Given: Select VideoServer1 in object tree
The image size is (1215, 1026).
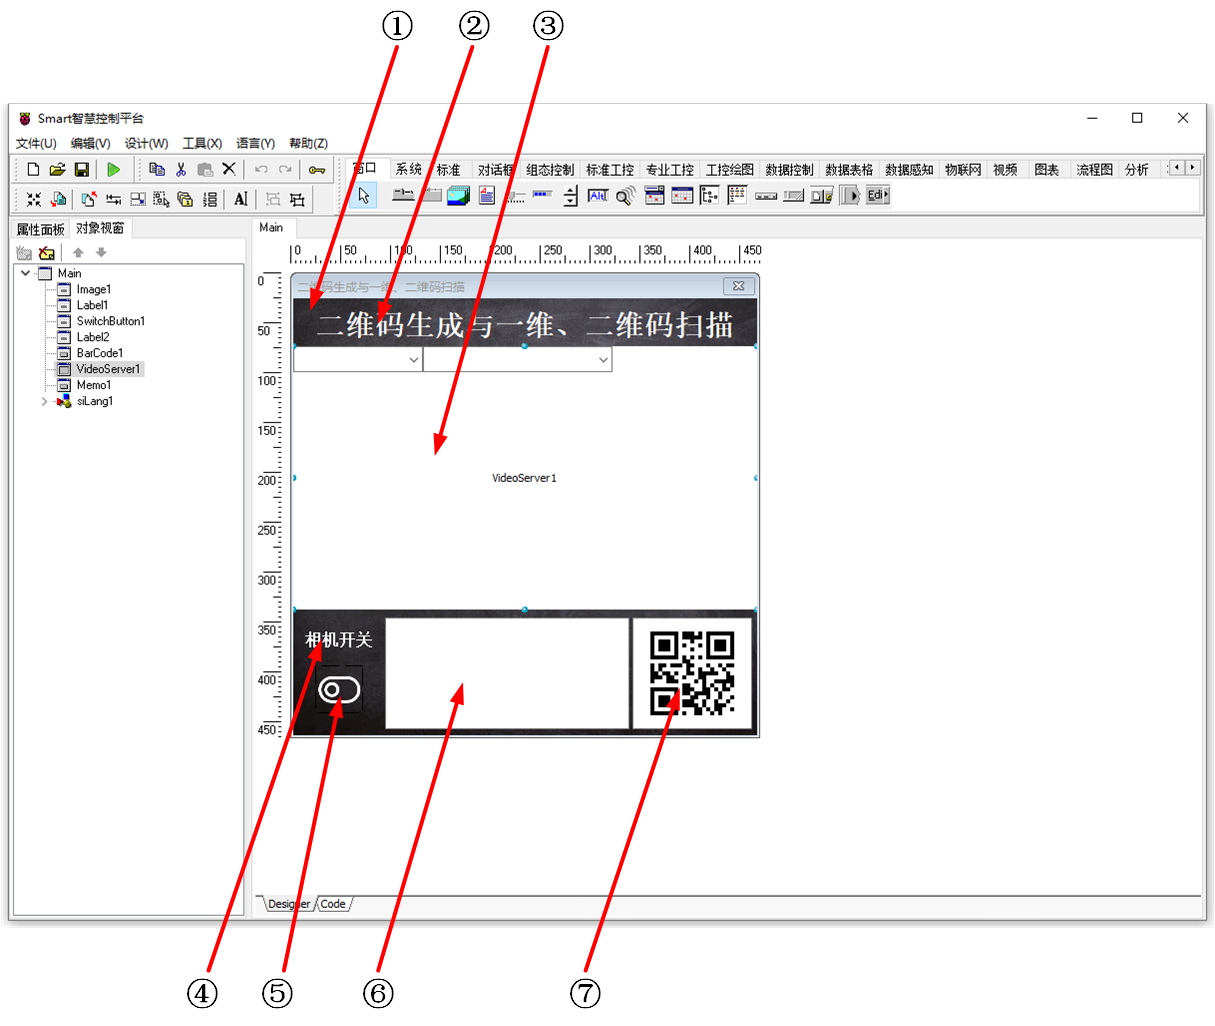Looking at the screenshot, I should coord(108,369).
